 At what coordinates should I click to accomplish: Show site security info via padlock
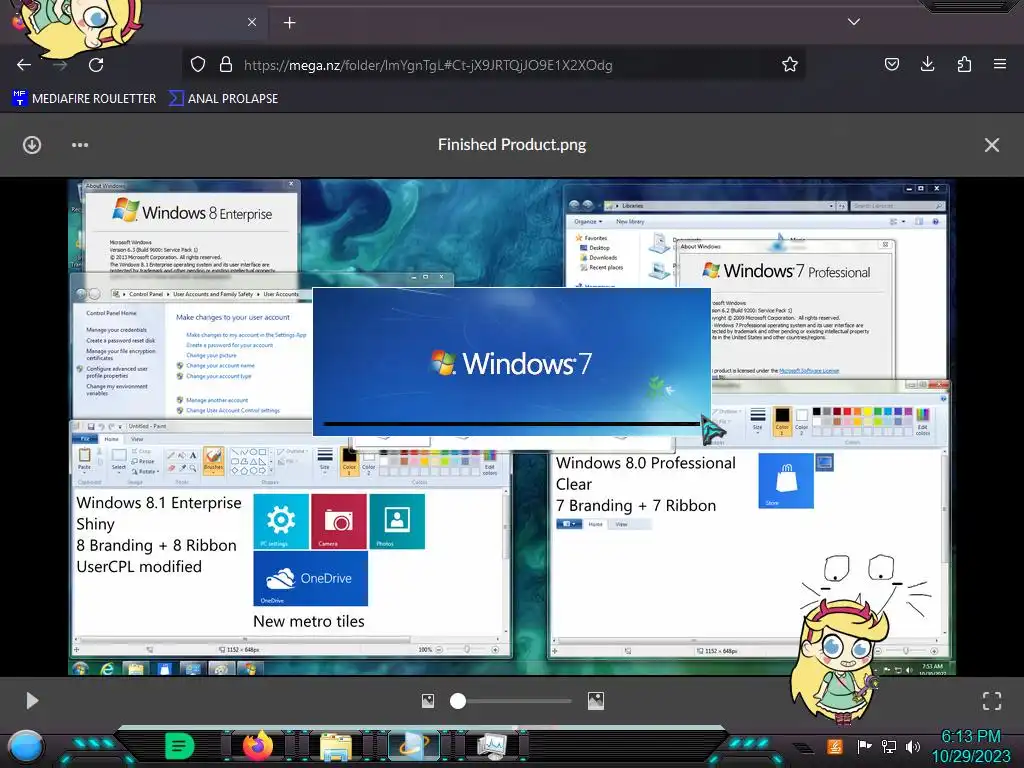click(x=226, y=64)
